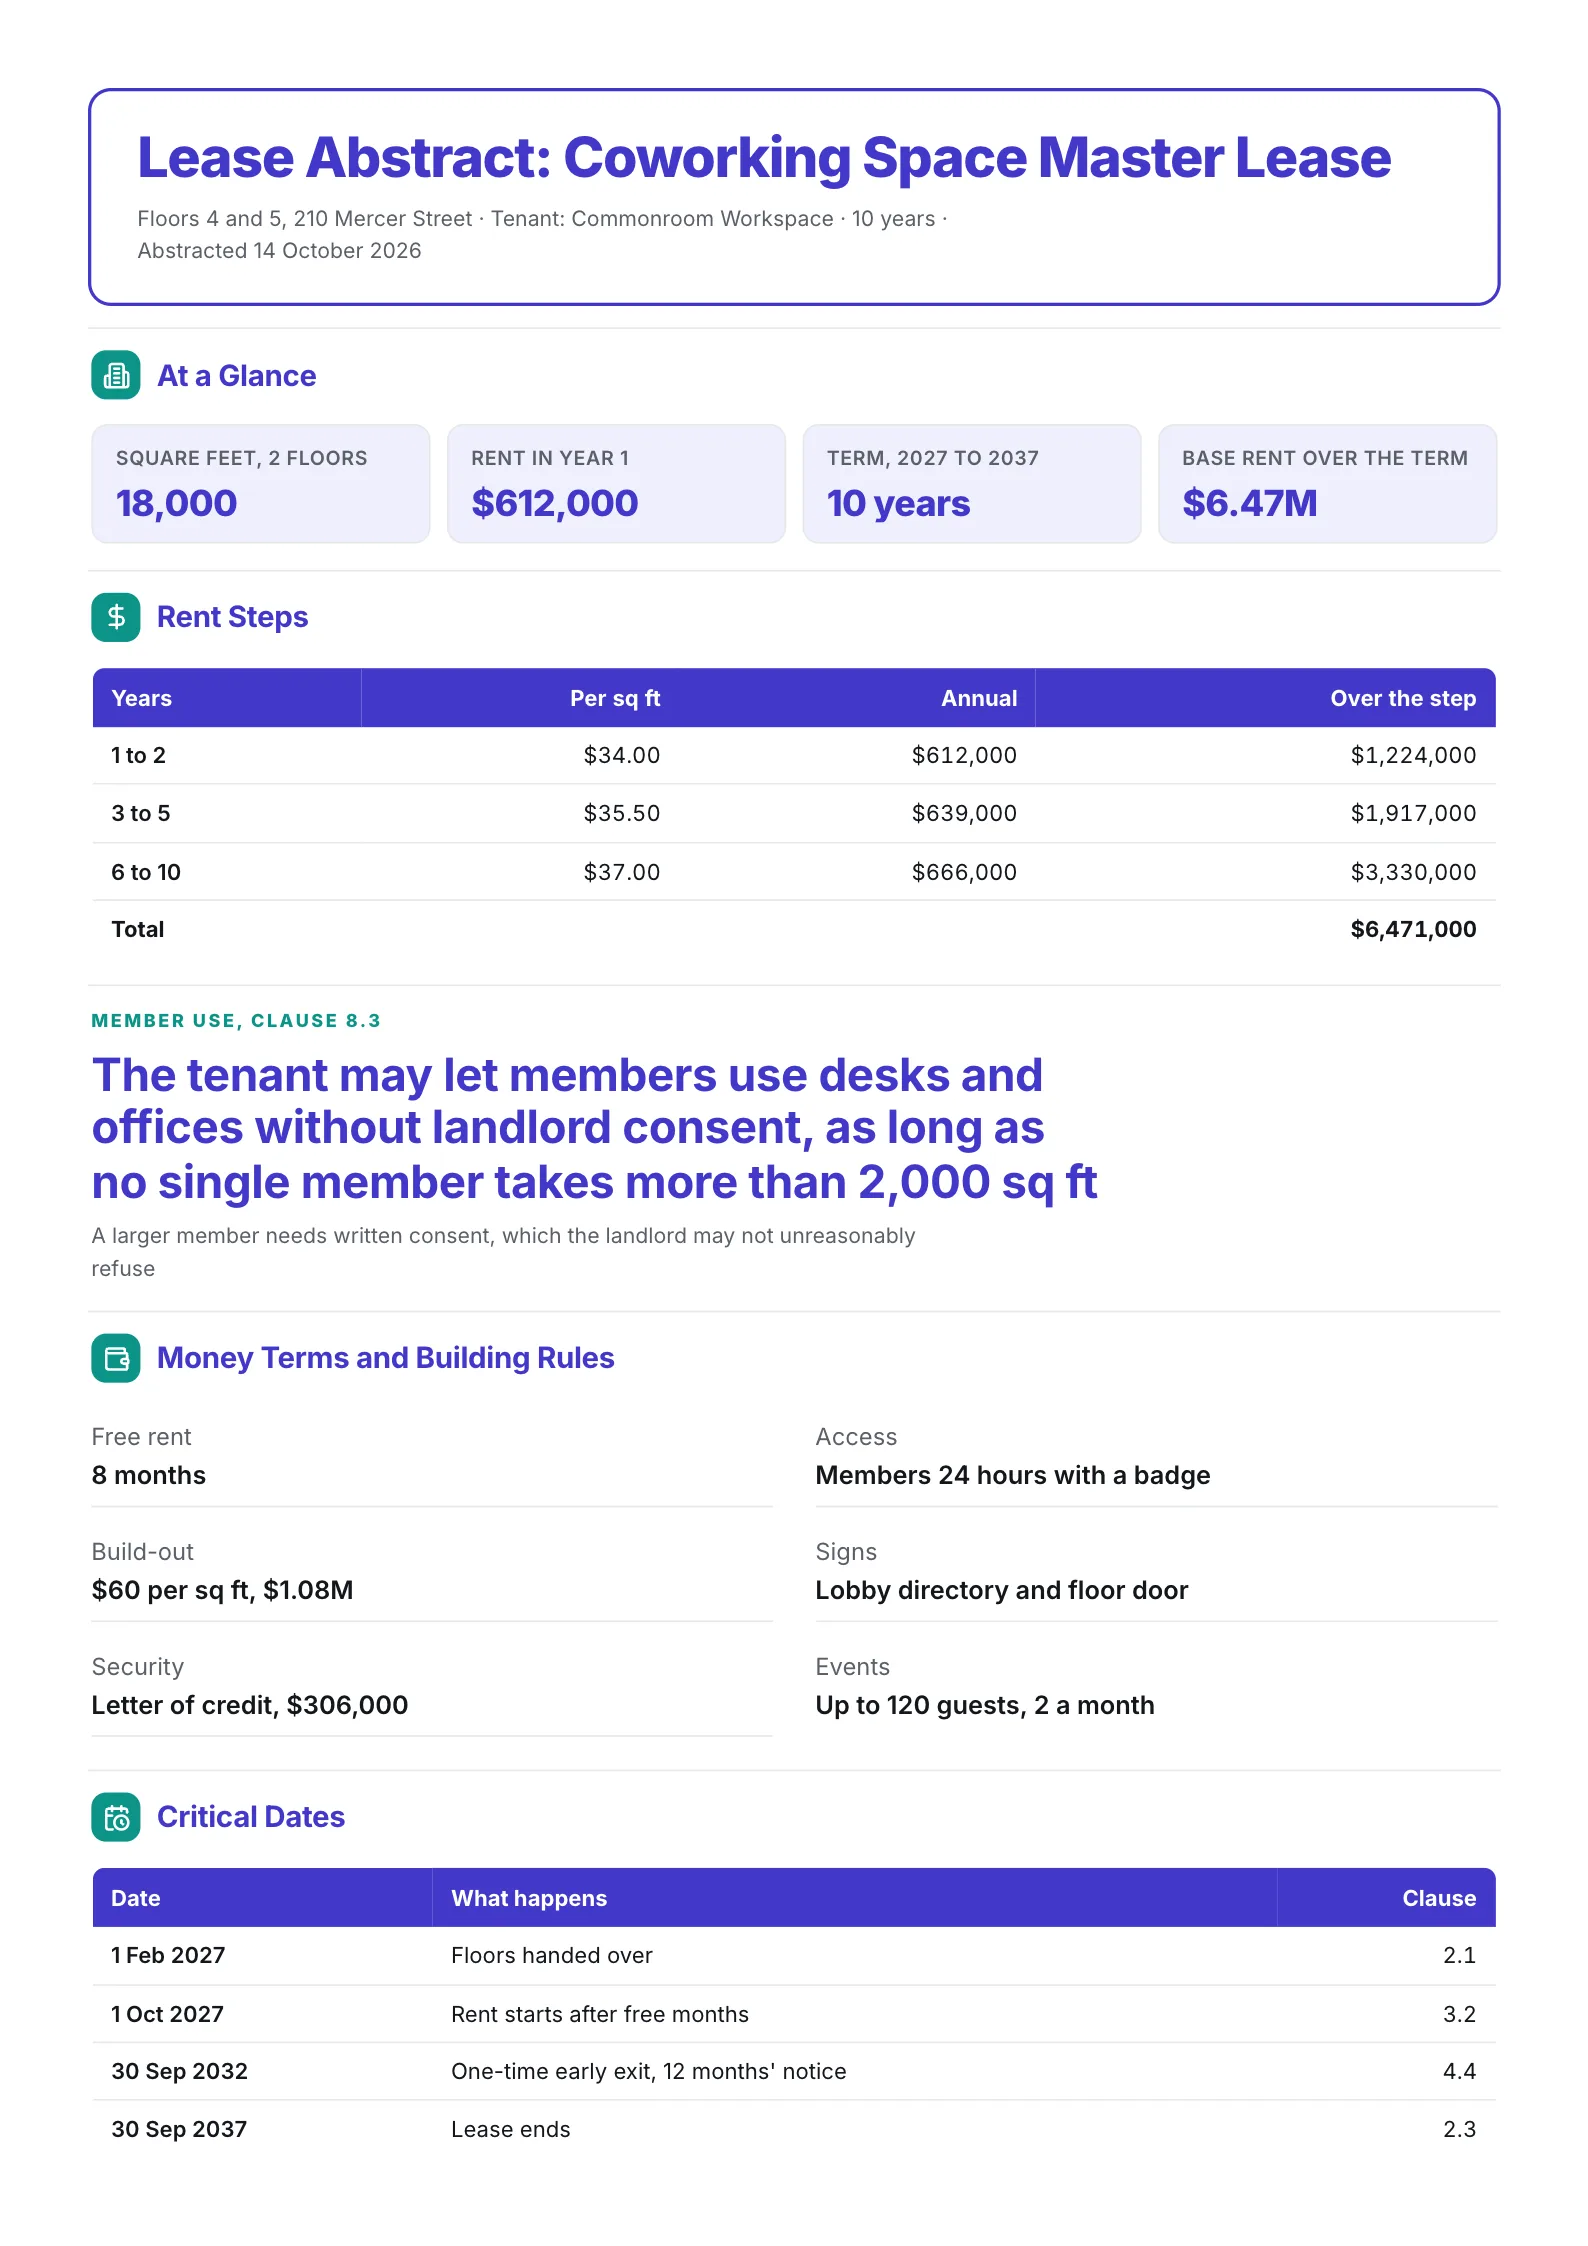Select the '1 Feb 2027' date cell
1588x2246 pixels.
pos(168,1955)
